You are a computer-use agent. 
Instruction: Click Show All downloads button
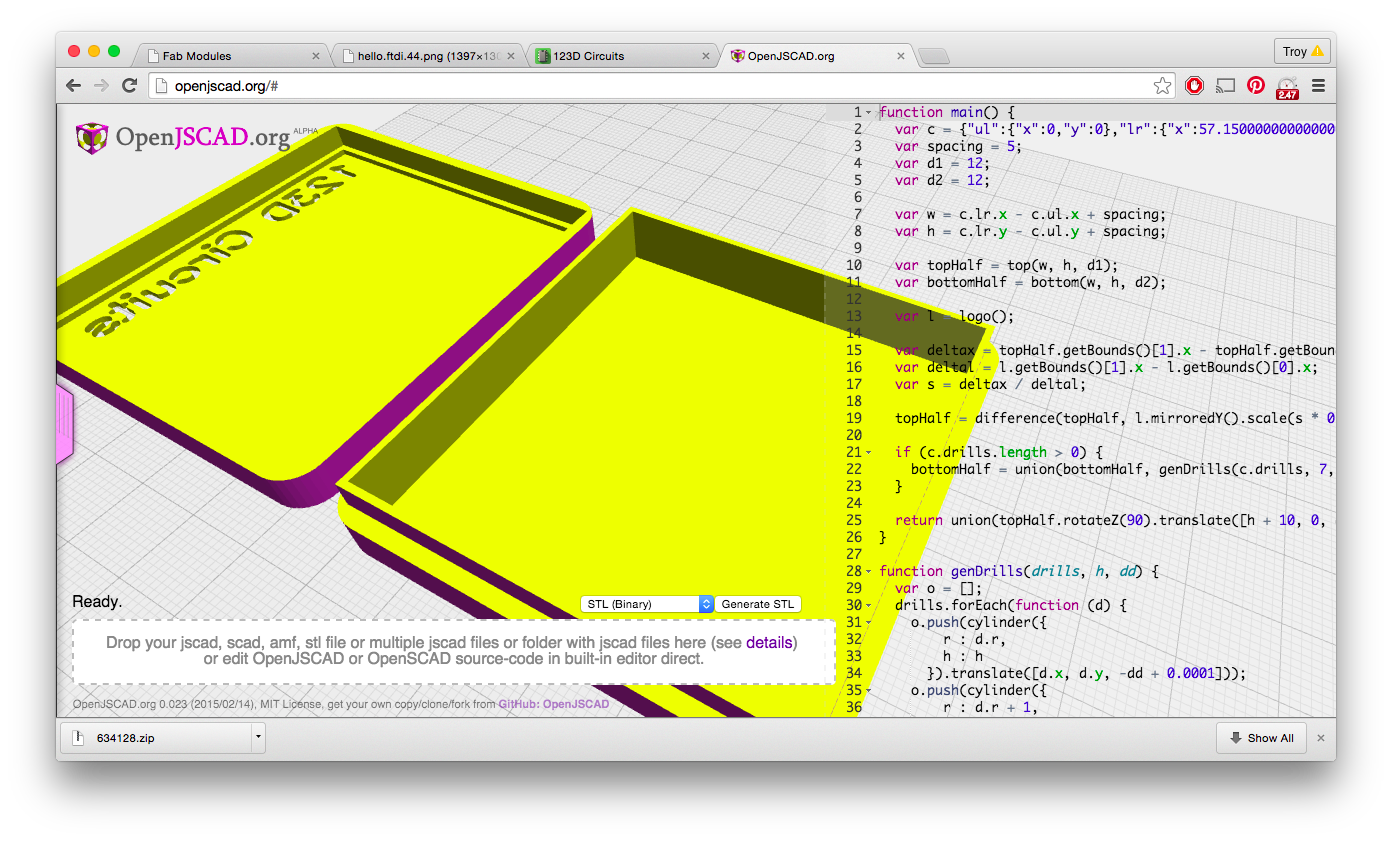pyautogui.click(x=1262, y=738)
